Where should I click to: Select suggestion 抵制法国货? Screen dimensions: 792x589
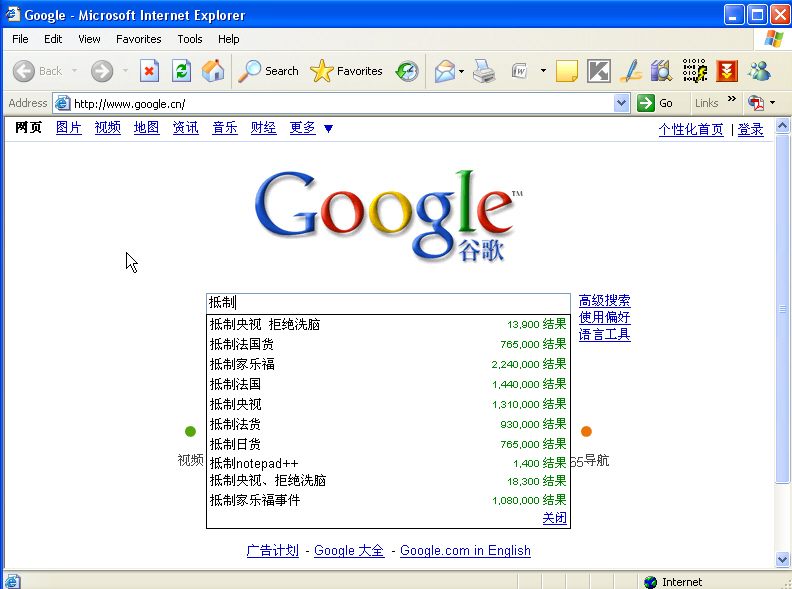[388, 345]
